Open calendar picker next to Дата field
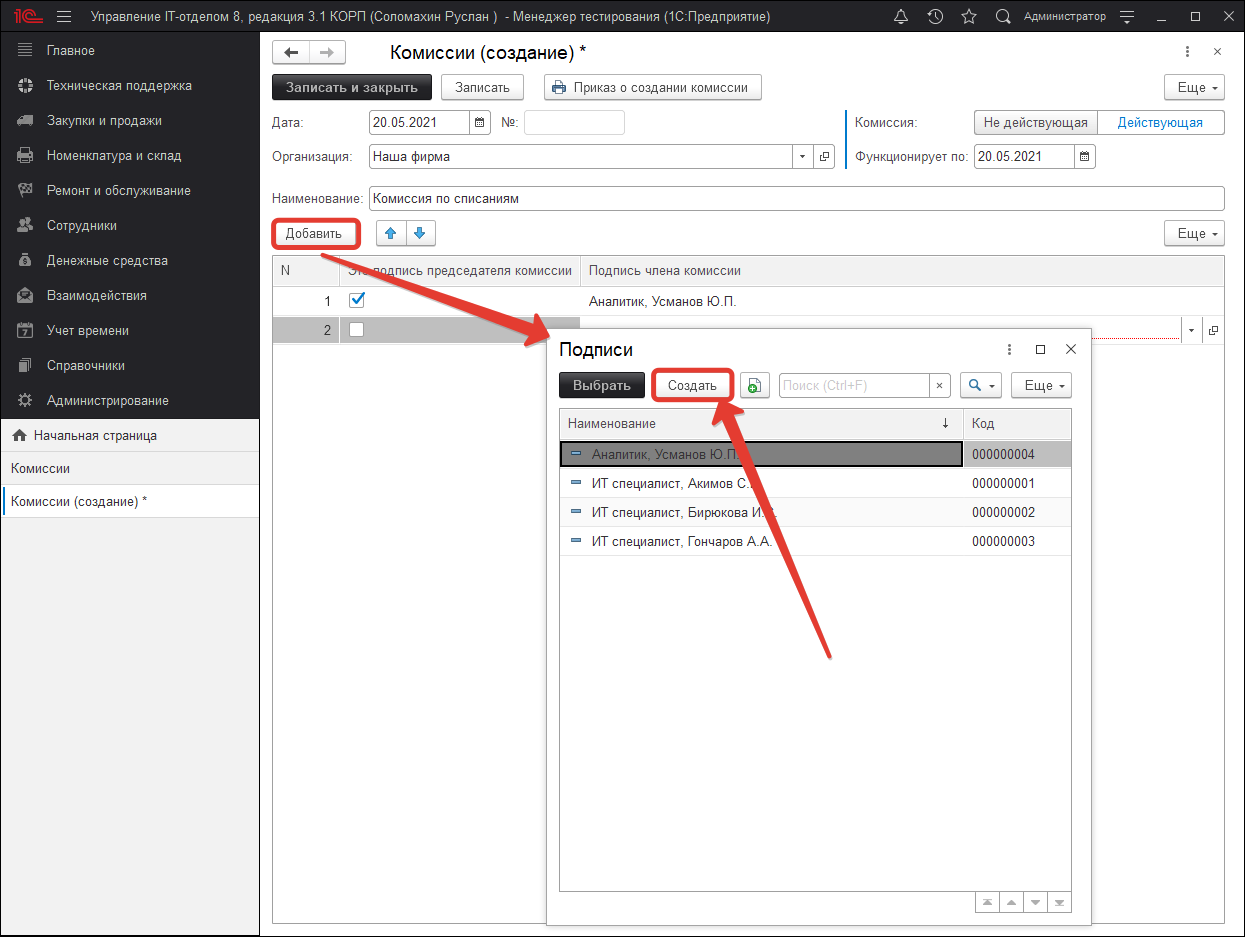 click(480, 123)
